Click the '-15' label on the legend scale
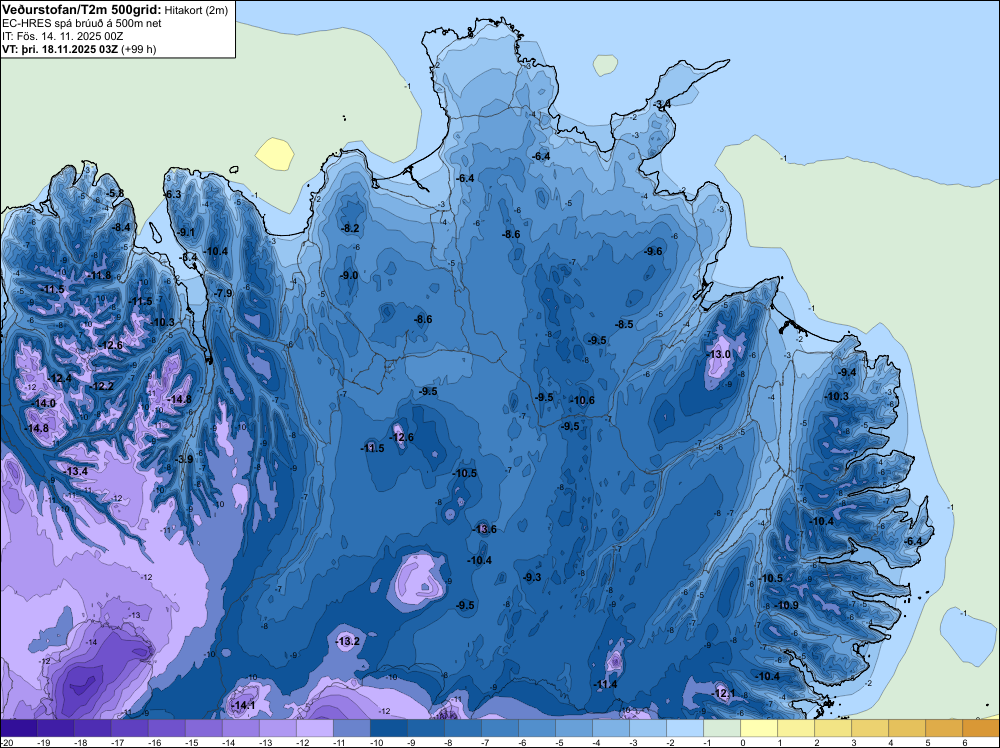 click(x=191, y=742)
